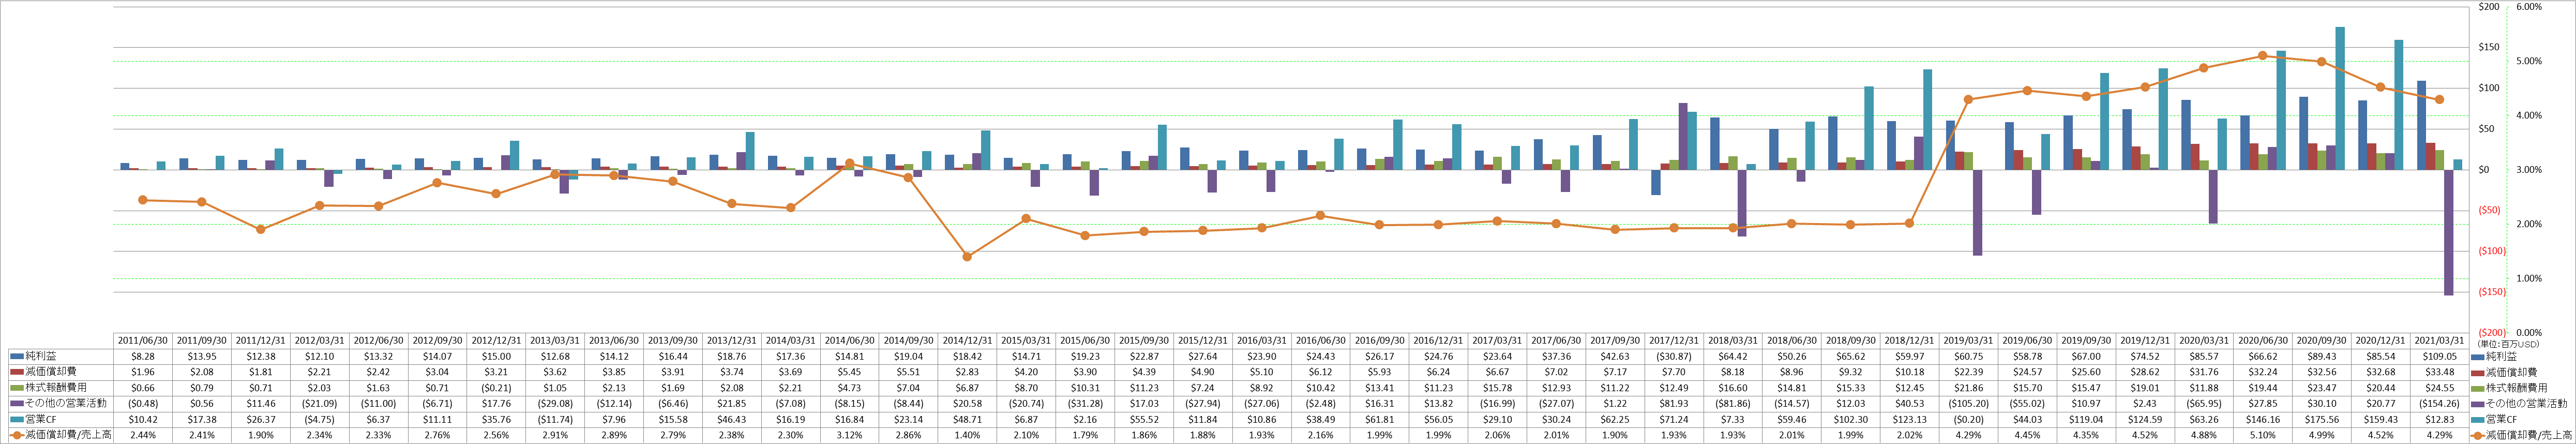The image size is (2576, 444).
Task: Click the $123.13 operating cash flow cell
Action: (1909, 419)
